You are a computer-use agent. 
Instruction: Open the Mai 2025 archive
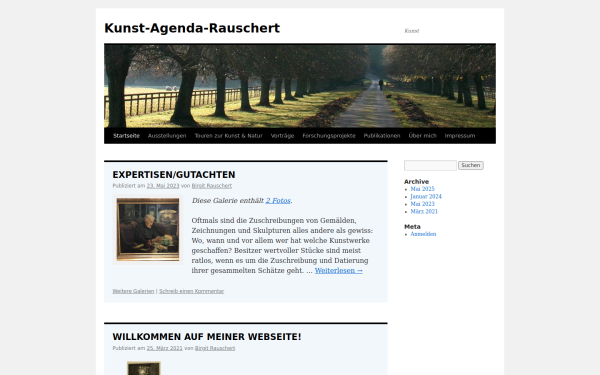[x=422, y=189]
